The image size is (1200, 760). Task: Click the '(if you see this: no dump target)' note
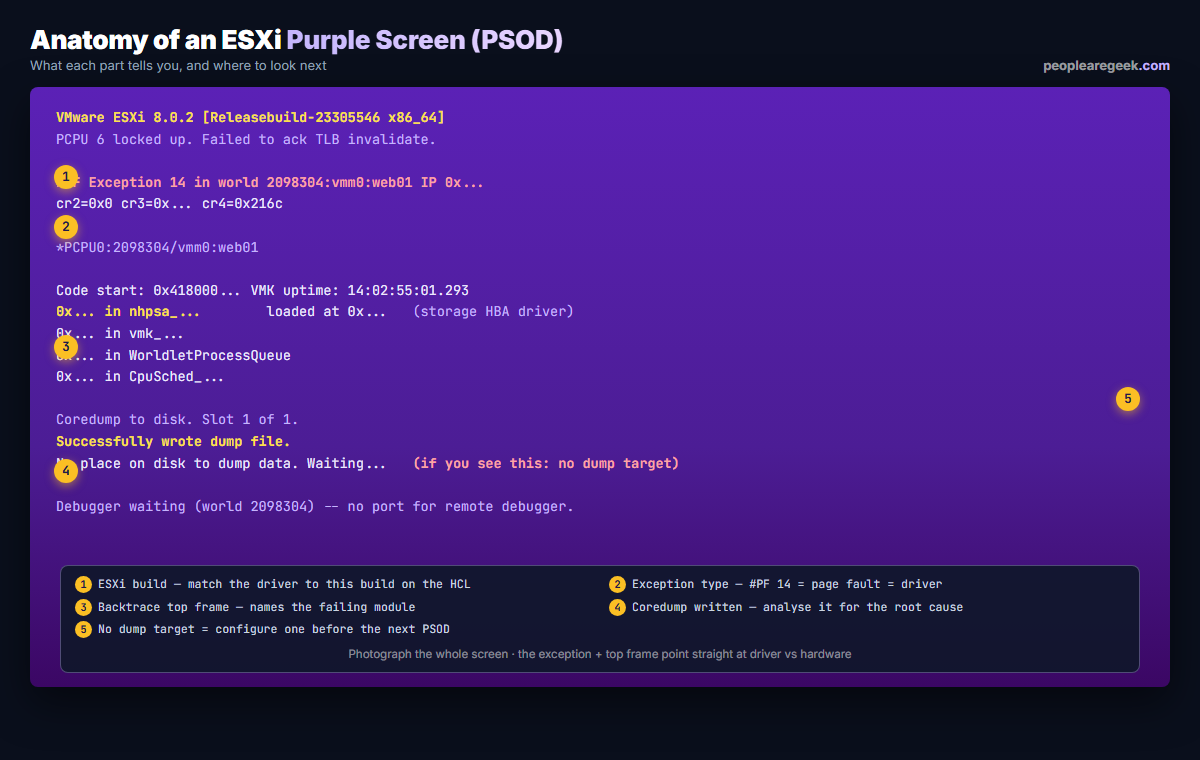click(546, 464)
